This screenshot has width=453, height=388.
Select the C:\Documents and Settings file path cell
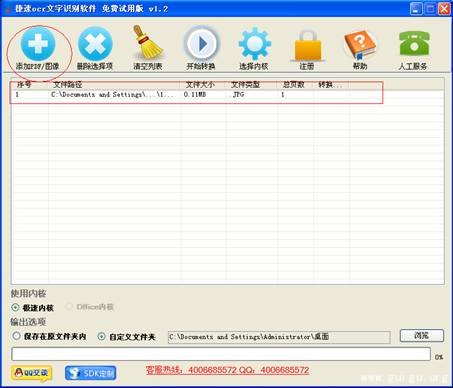pyautogui.click(x=112, y=95)
